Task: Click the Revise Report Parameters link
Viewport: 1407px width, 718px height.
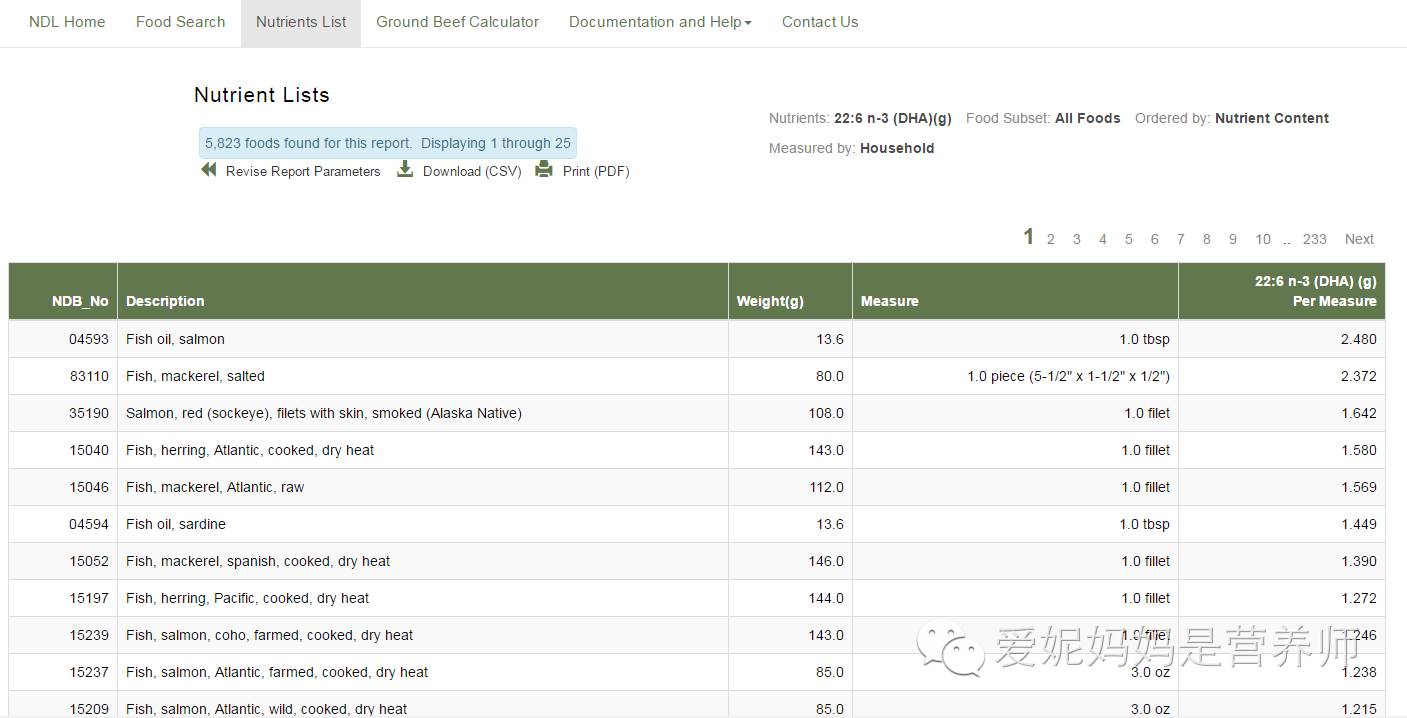Action: pos(303,171)
